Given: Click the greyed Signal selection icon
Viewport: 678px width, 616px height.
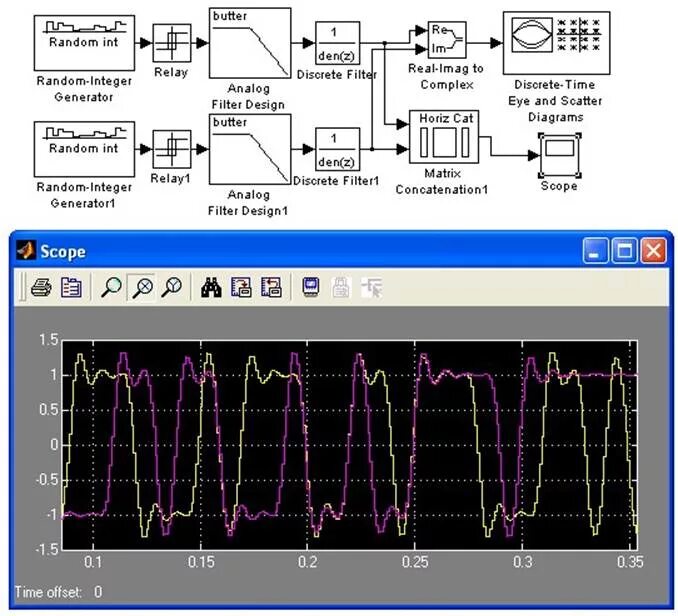Looking at the screenshot, I should pyautogui.click(x=372, y=287).
